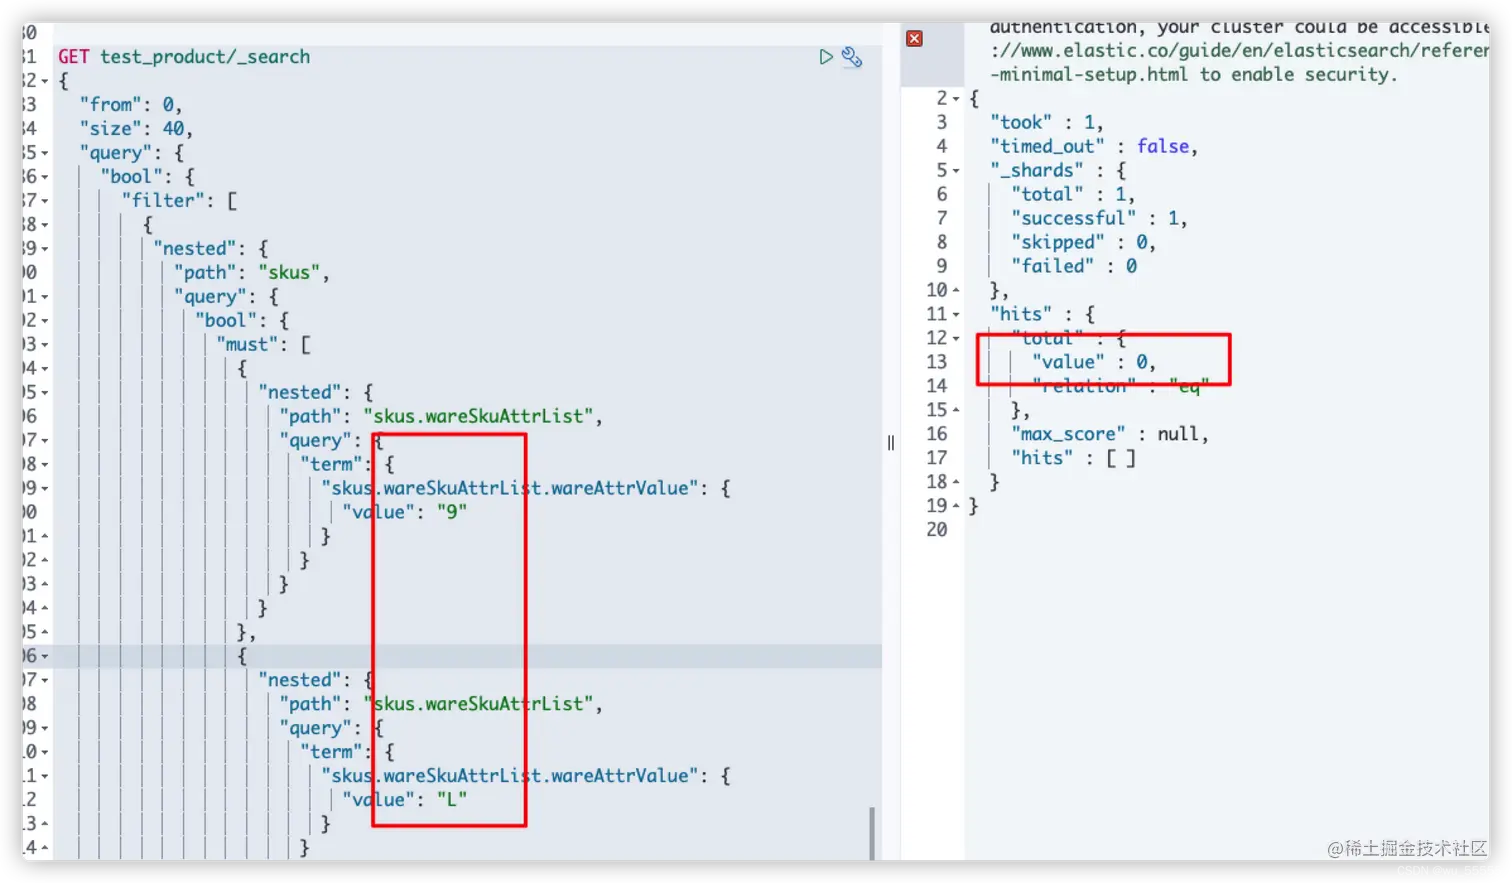Screen dimensions: 1512x883
Task: Run the GET test_product/_search request
Action: point(826,57)
